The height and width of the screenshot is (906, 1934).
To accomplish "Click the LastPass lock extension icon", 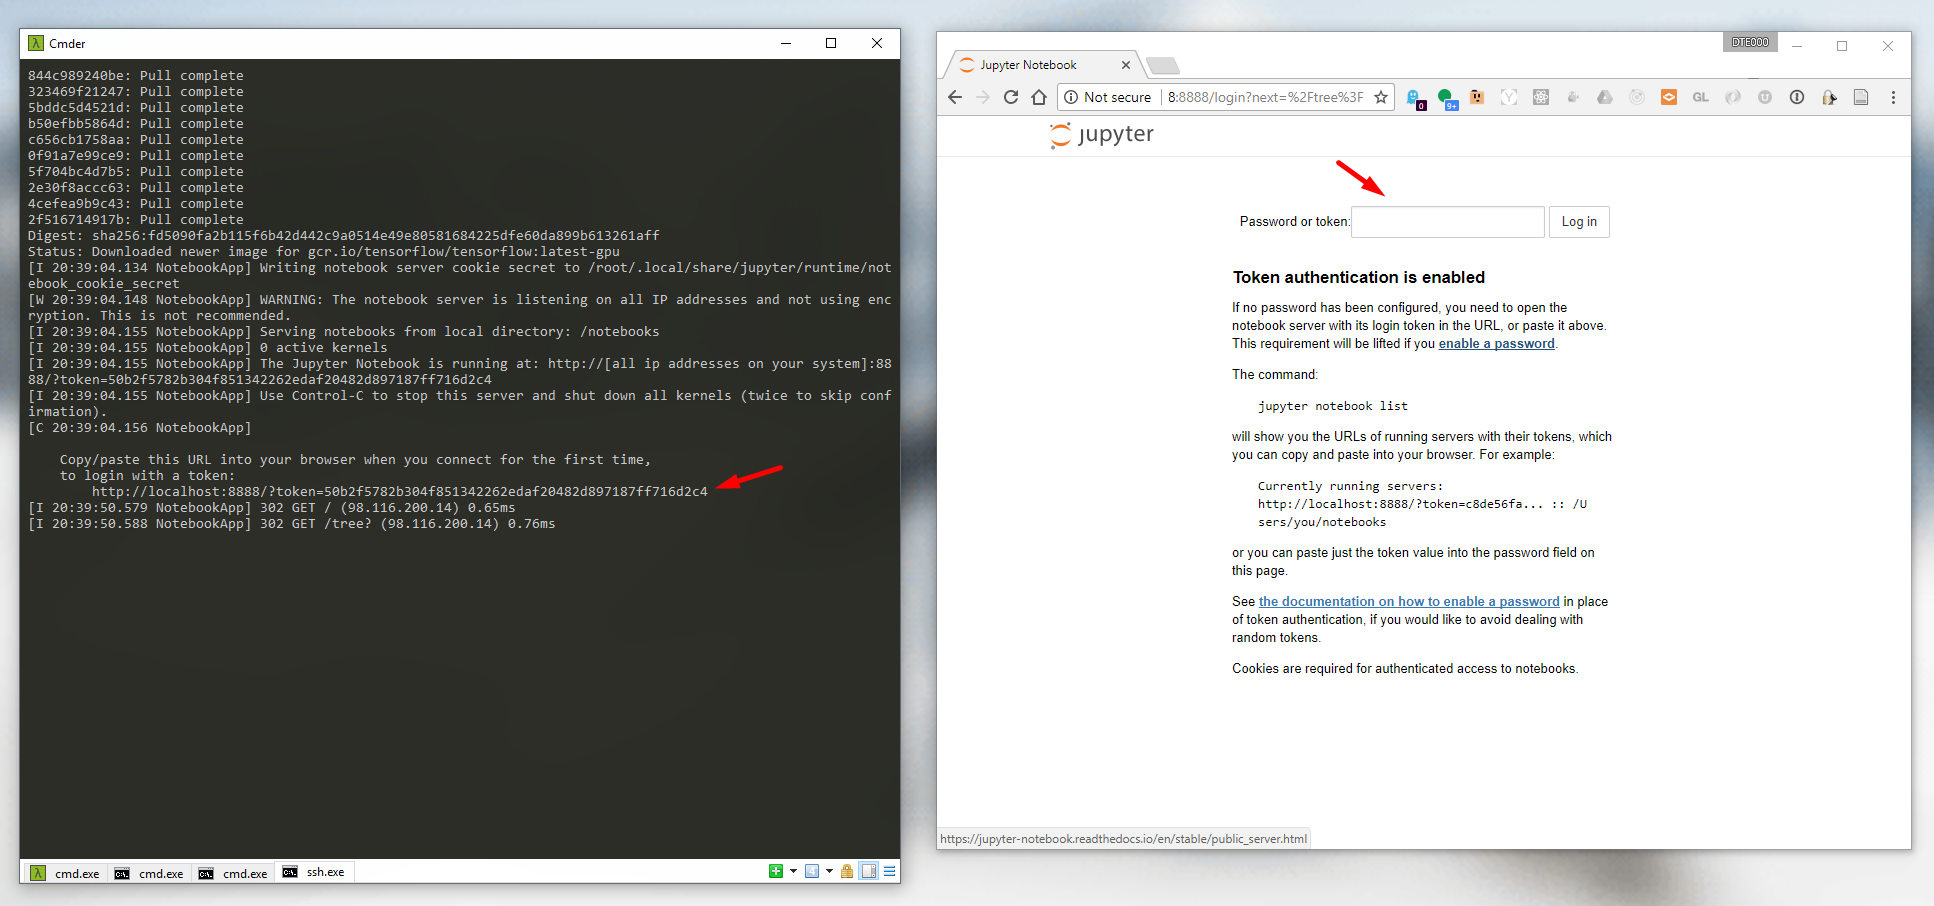I will pos(1829,97).
